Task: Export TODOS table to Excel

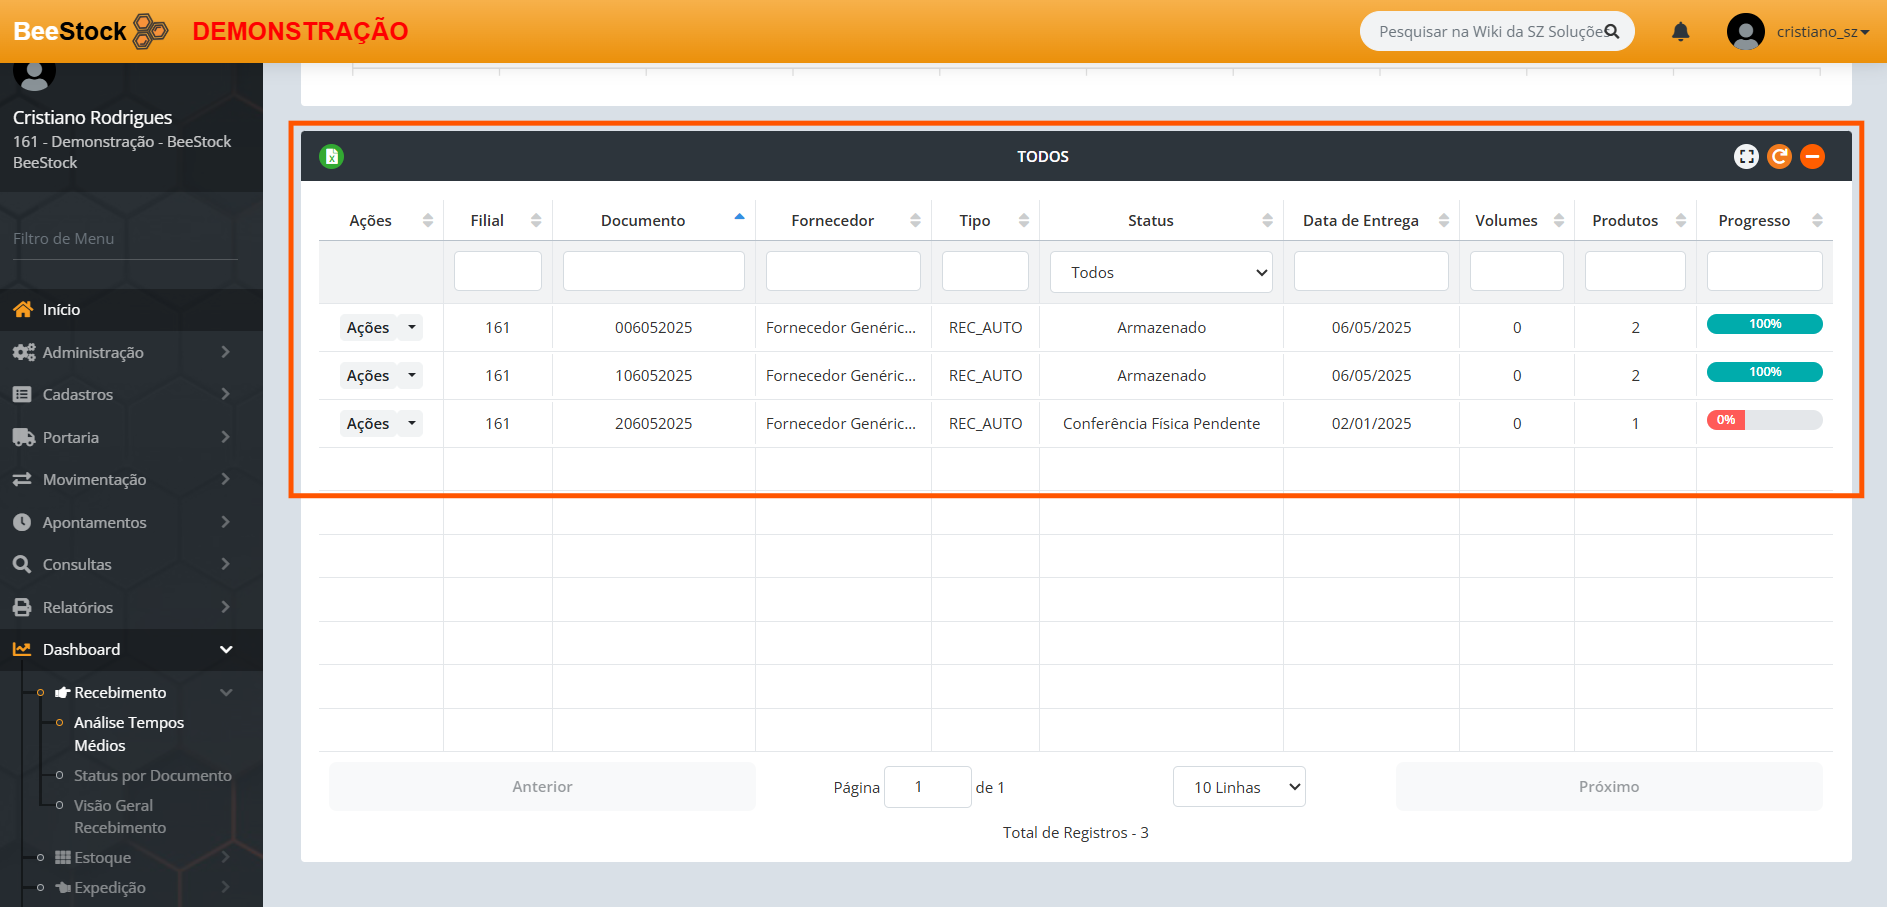Action: tap(331, 156)
